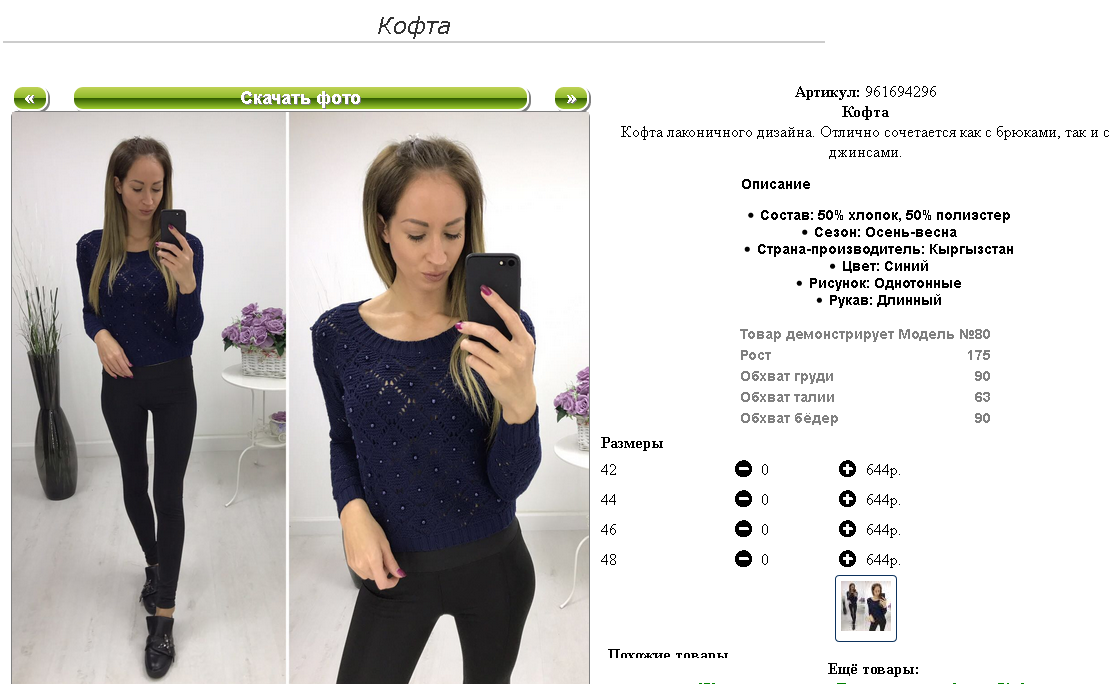Decrease quantity for size 48

(x=743, y=559)
